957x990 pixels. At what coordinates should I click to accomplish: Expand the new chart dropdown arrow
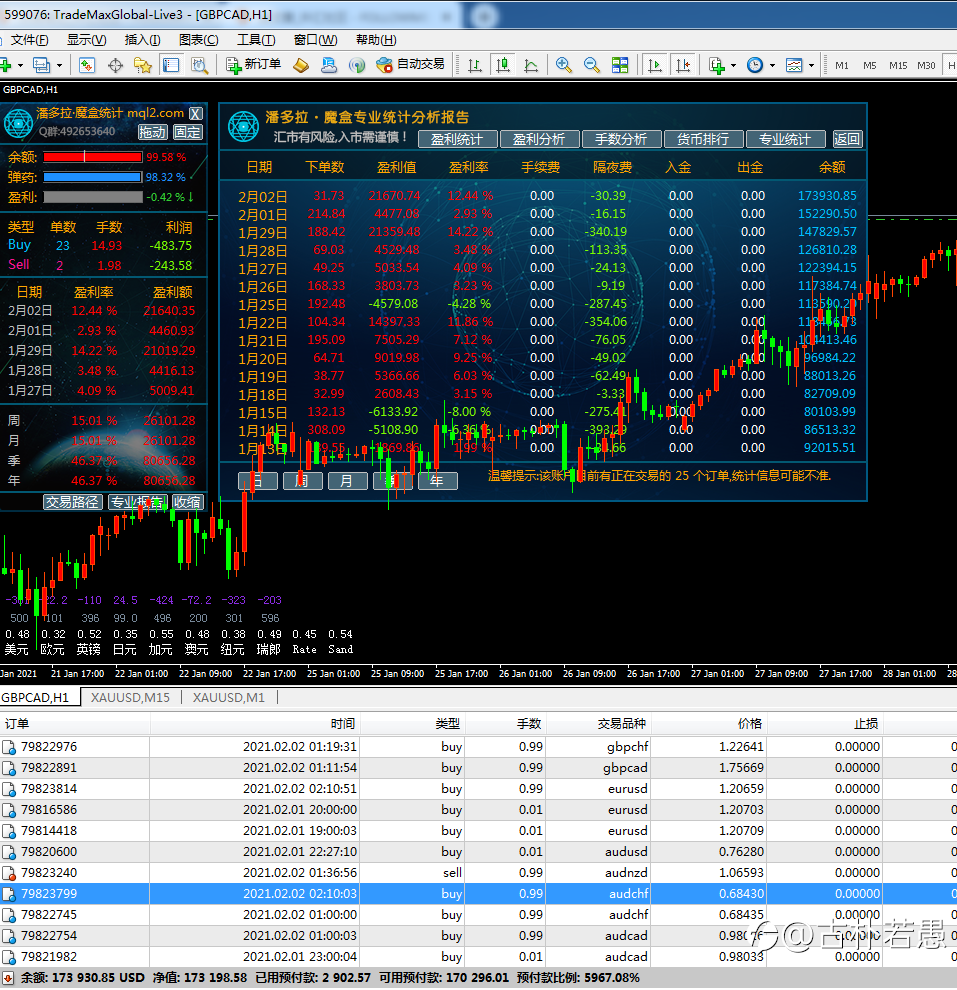point(21,65)
